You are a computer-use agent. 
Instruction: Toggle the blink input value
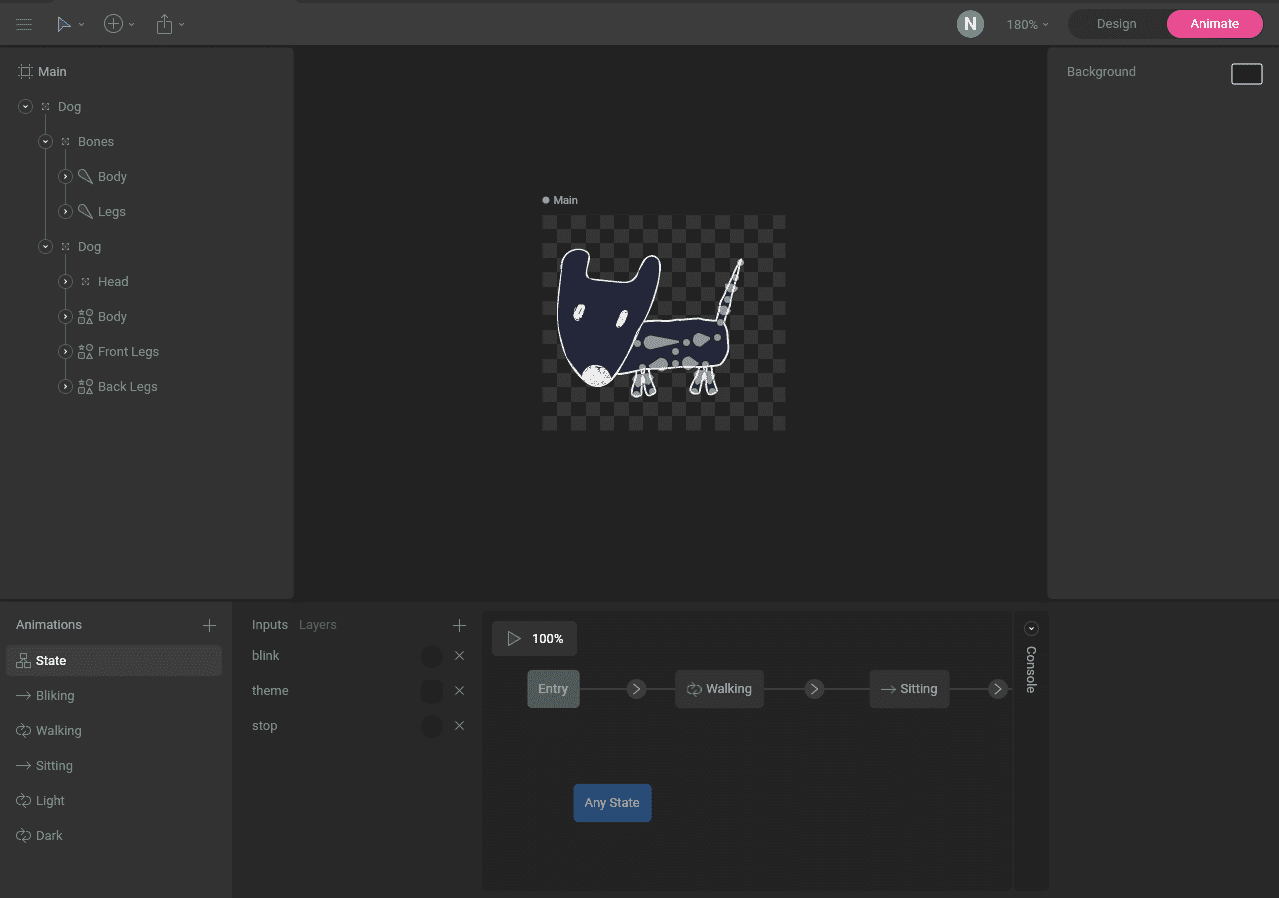click(432, 657)
